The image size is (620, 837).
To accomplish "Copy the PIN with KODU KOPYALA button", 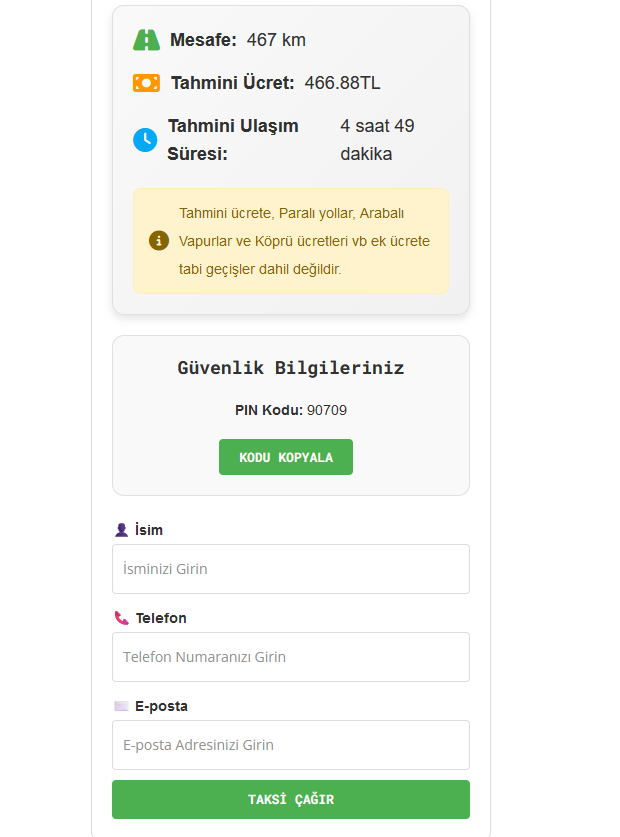I will [x=286, y=457].
